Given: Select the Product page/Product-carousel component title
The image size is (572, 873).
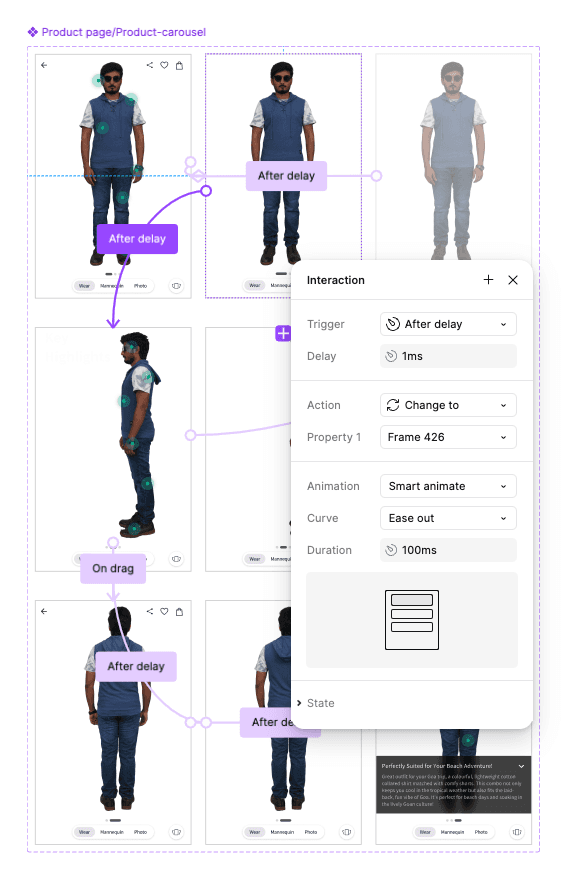Looking at the screenshot, I should tap(124, 32).
